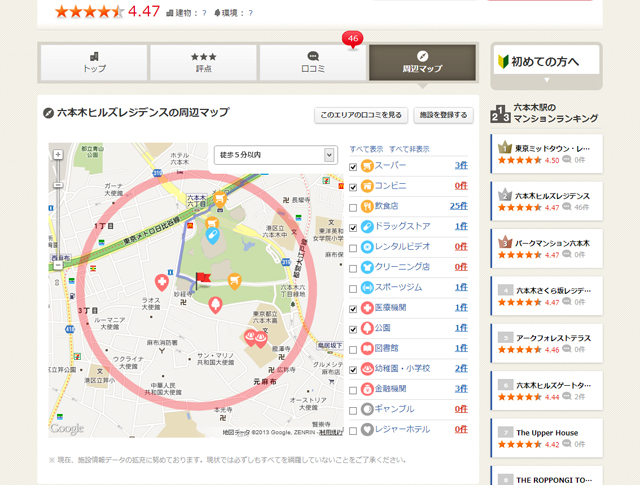
Task: Click the 環境 question mark help icon
Action: pos(250,13)
